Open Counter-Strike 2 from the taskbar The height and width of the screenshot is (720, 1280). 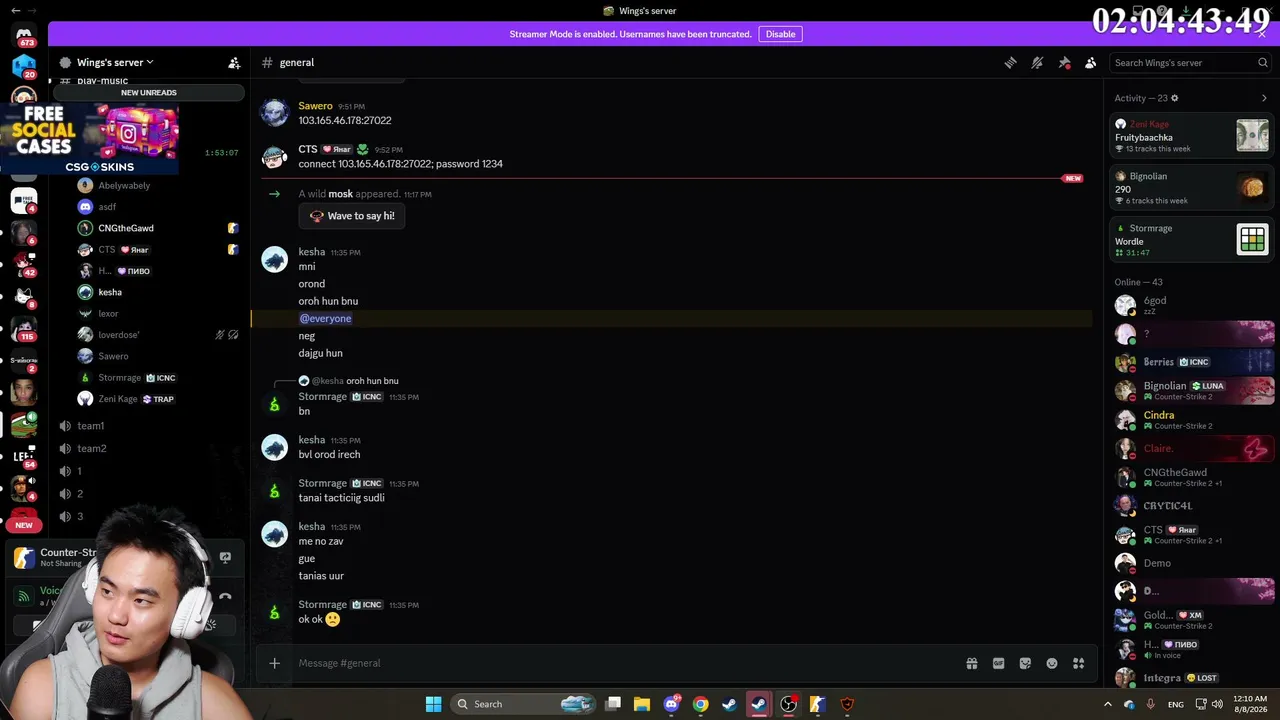[817, 704]
